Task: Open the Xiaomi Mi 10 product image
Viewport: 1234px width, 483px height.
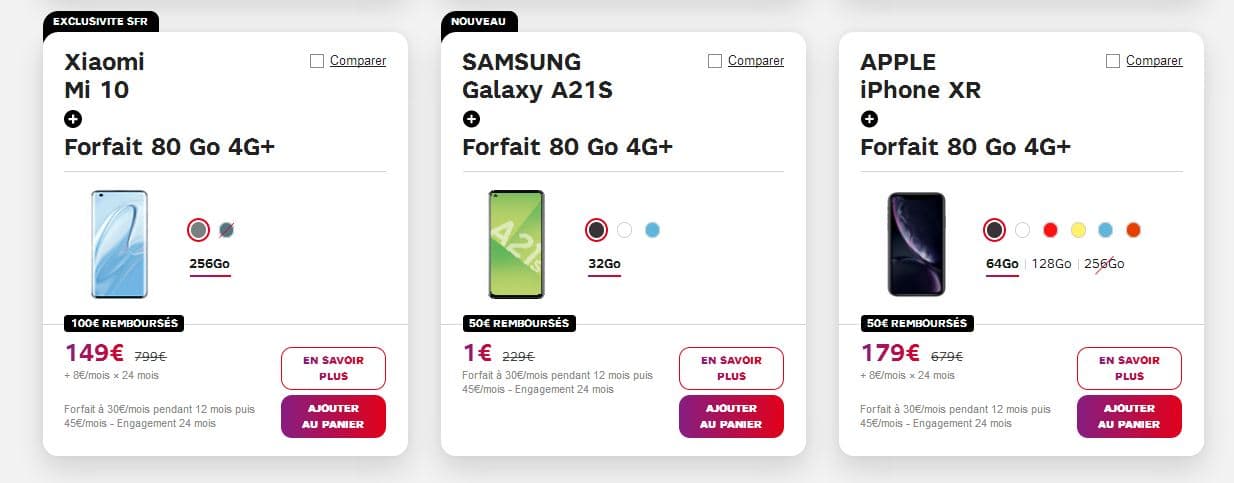Action: (119, 244)
